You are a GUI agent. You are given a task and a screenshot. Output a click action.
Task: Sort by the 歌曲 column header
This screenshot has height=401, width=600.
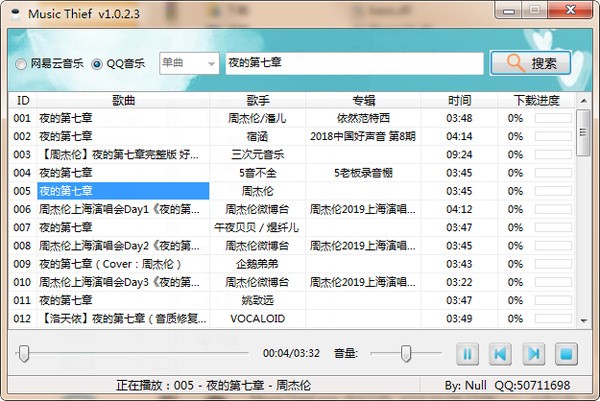(123, 100)
